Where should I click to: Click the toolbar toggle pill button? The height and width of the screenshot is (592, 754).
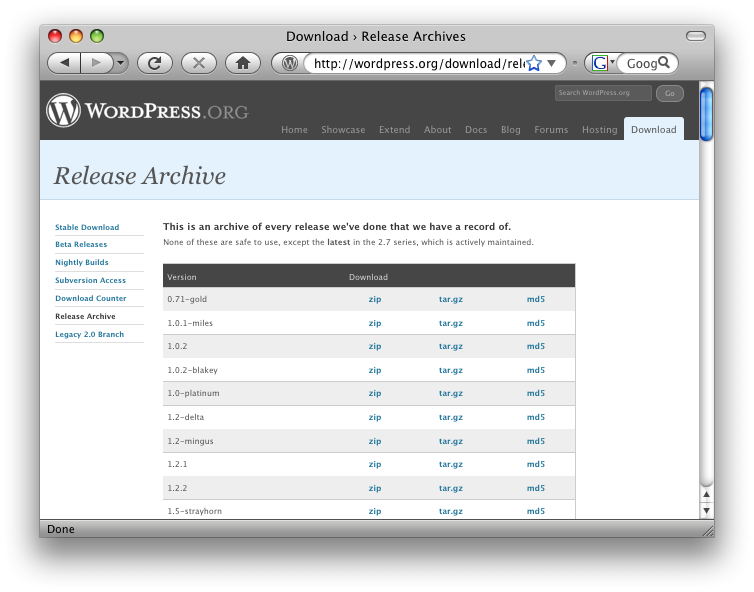pyautogui.click(x=695, y=36)
